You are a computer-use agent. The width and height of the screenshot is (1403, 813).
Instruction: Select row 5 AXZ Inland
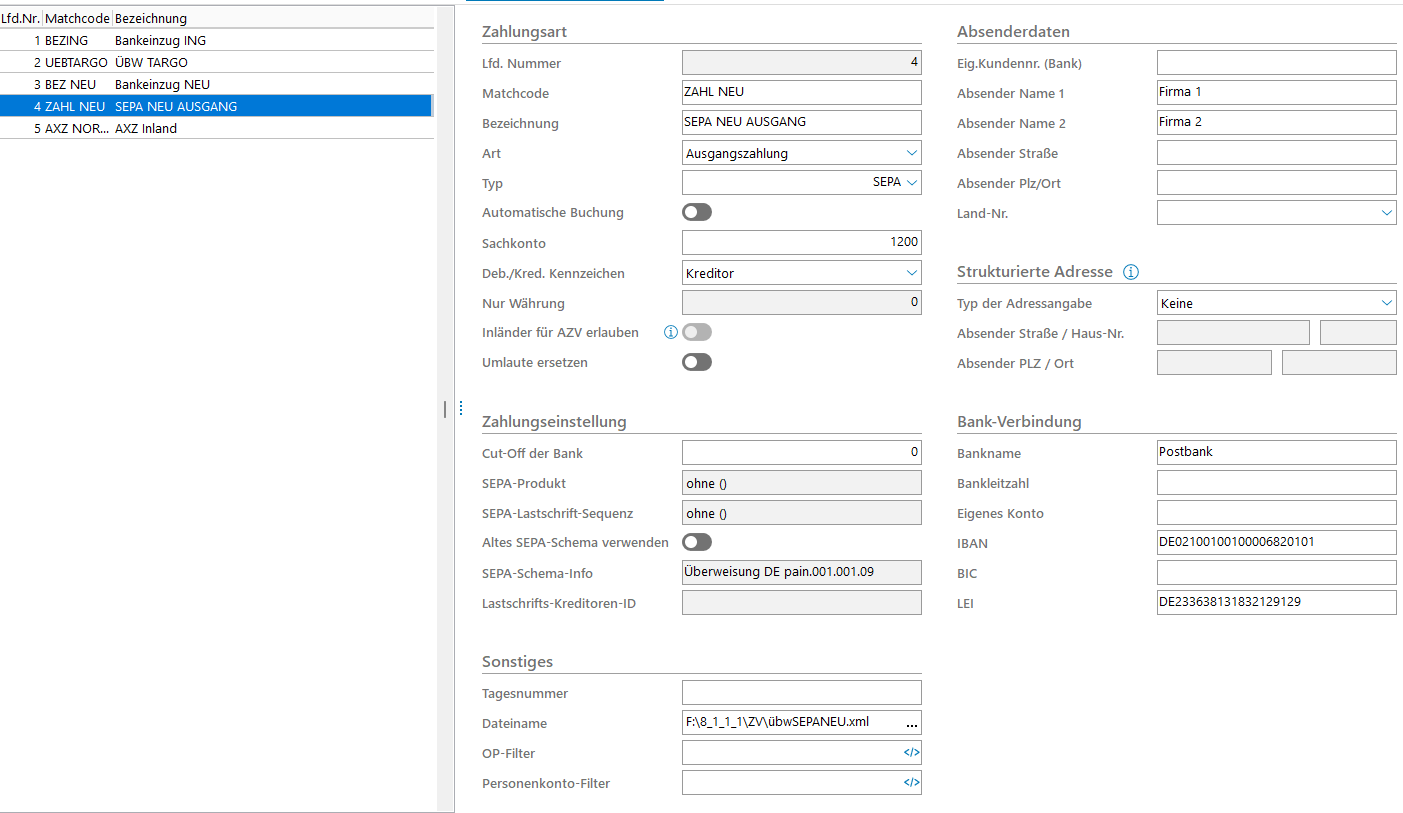pos(216,128)
